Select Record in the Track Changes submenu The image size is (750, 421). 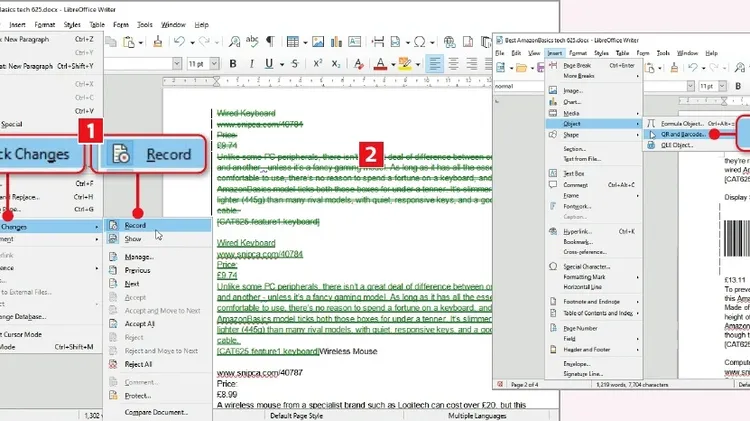tap(157, 225)
